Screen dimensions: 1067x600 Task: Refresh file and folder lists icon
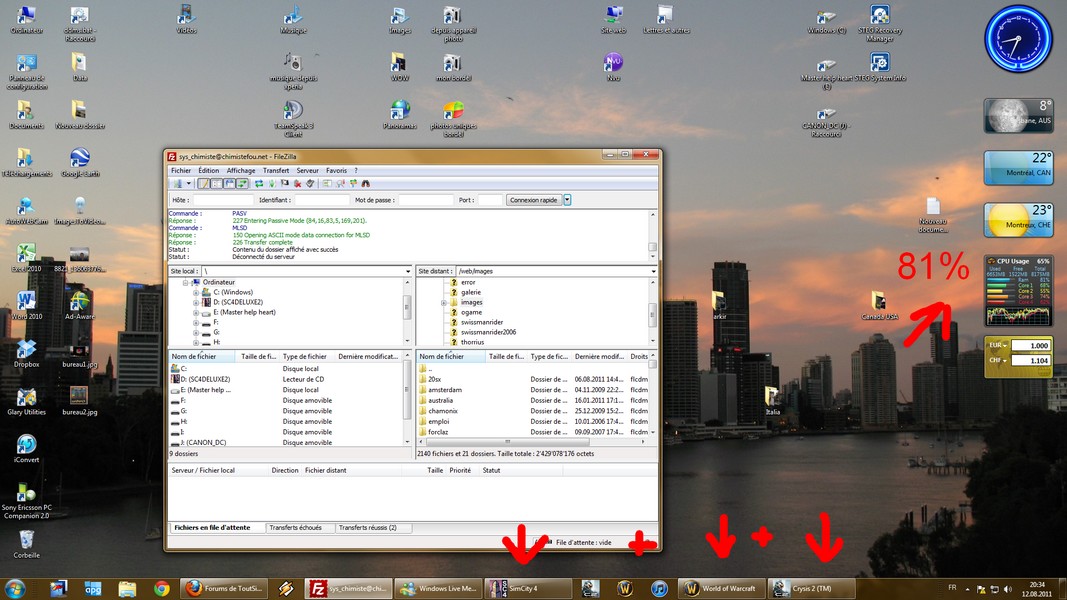click(x=259, y=184)
